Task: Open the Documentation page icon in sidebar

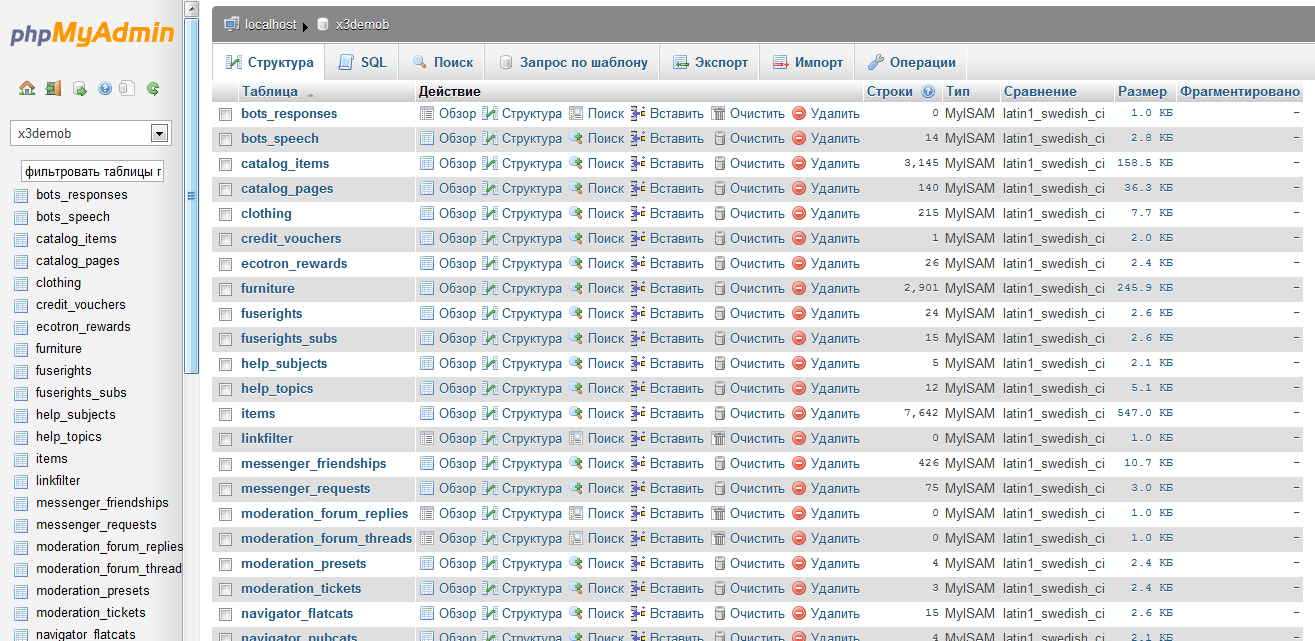Action: [x=126, y=88]
